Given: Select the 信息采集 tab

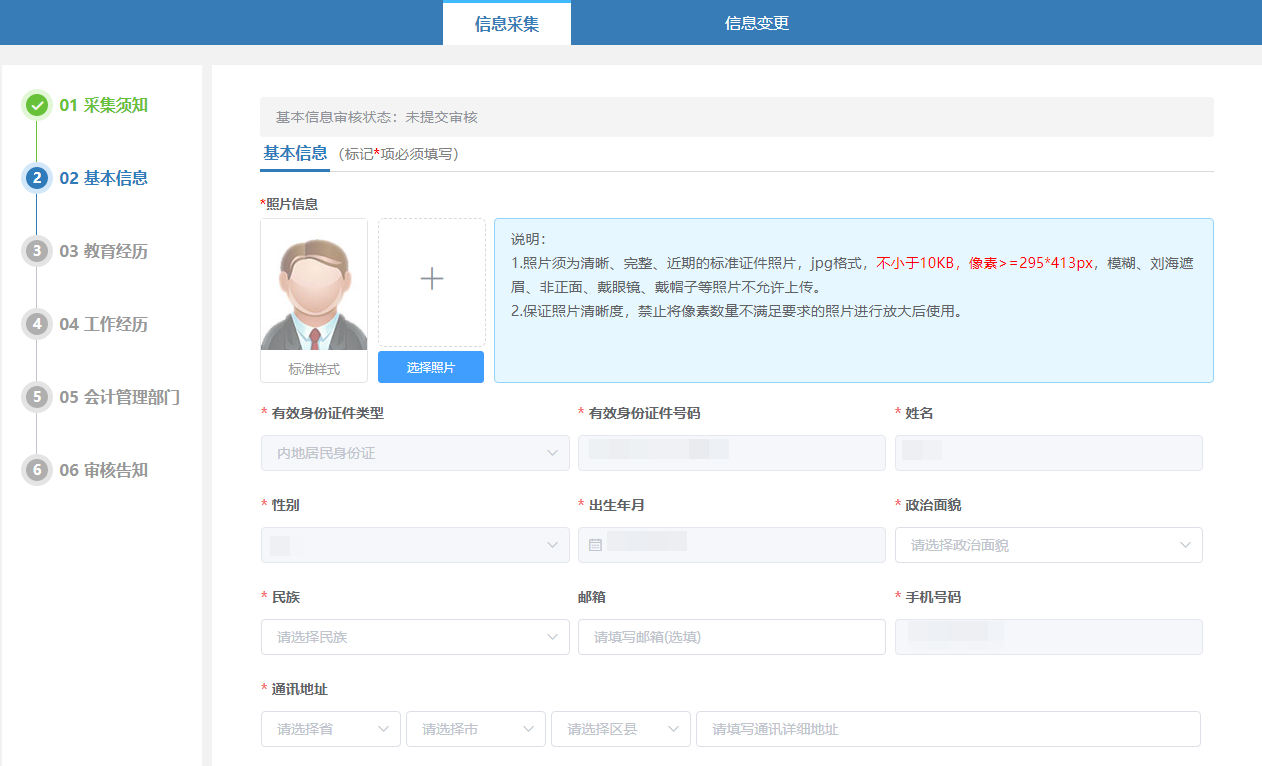Looking at the screenshot, I should coord(506,22).
